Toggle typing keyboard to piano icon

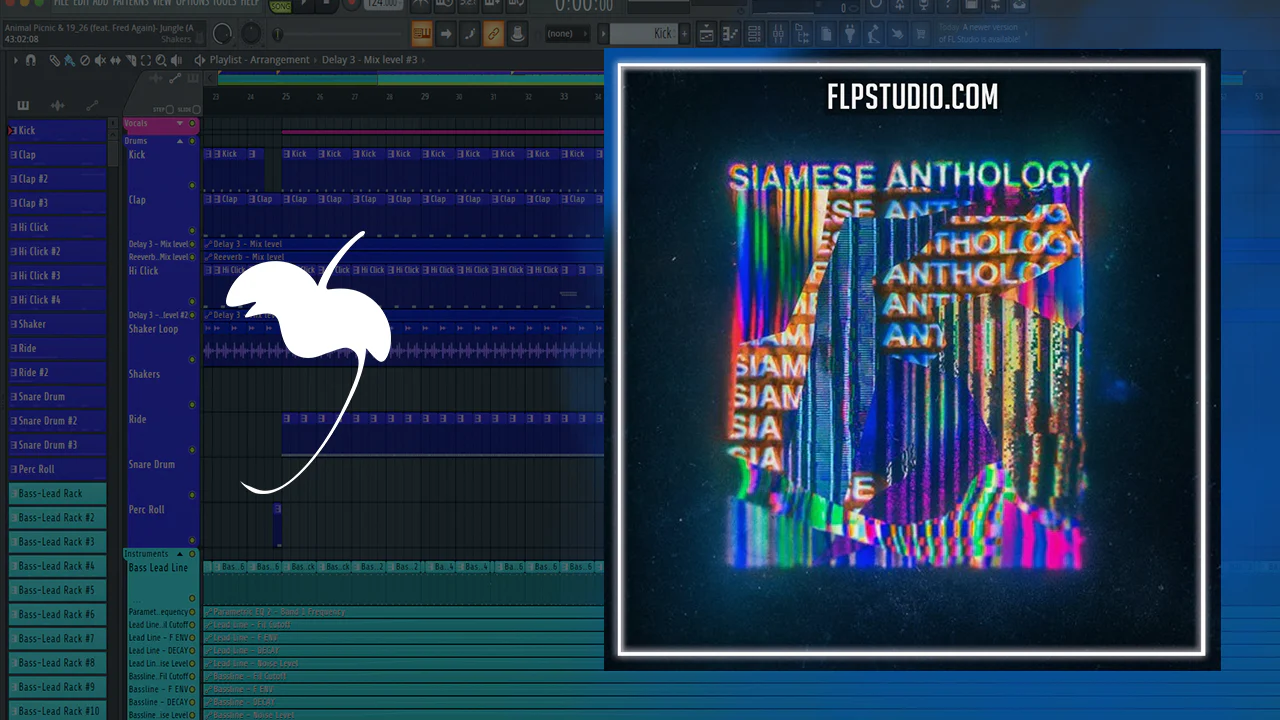[x=422, y=34]
